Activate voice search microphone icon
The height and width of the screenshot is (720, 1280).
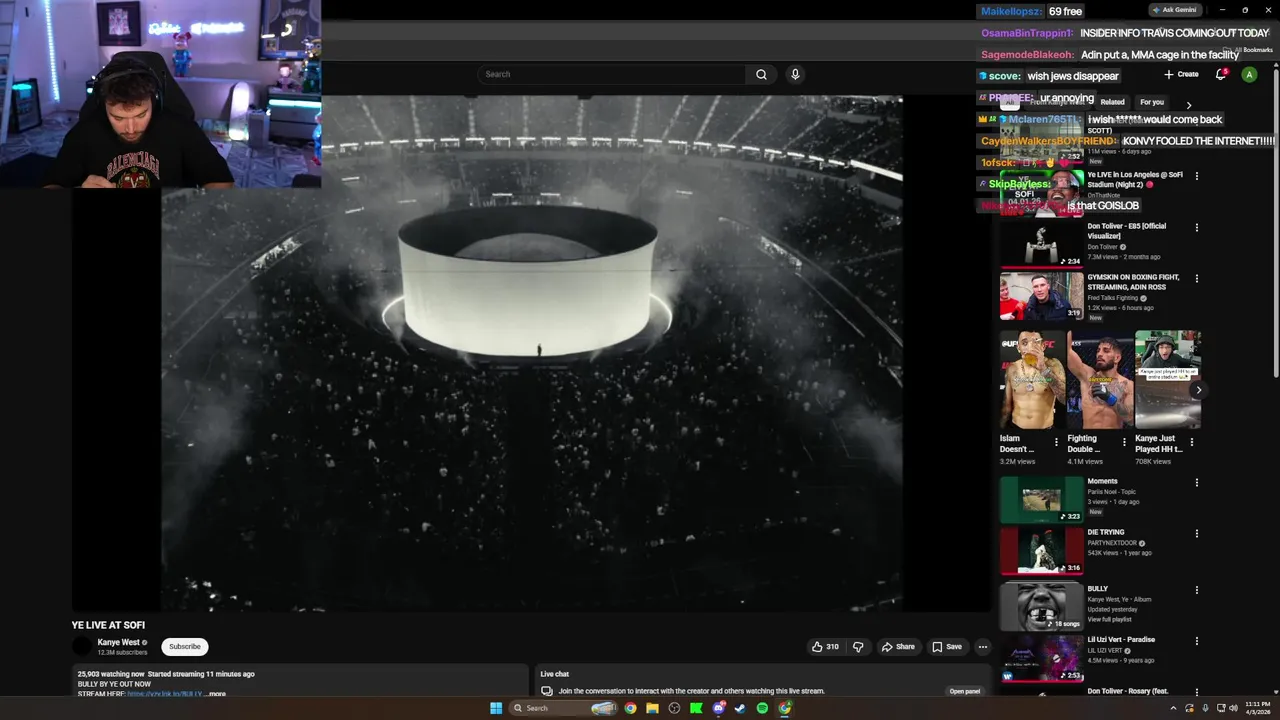[795, 74]
